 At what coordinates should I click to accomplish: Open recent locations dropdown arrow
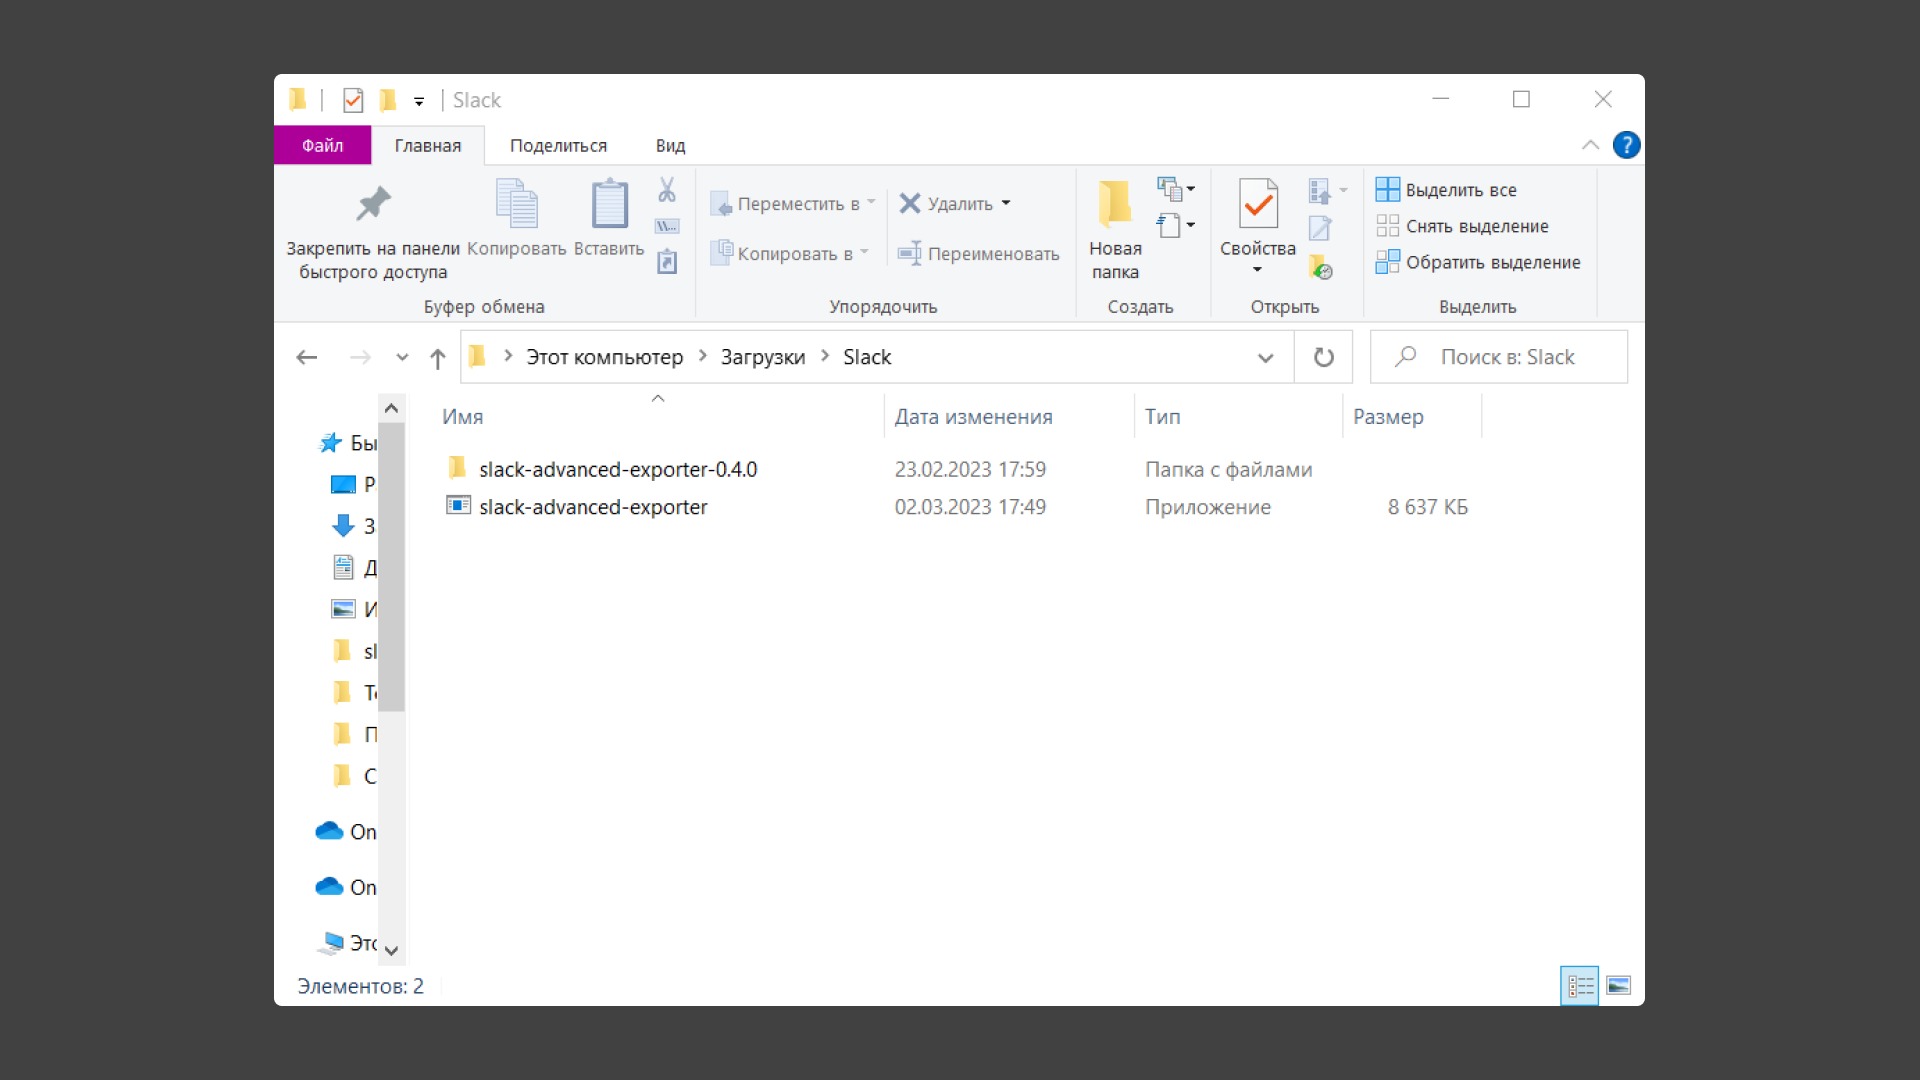(x=402, y=358)
